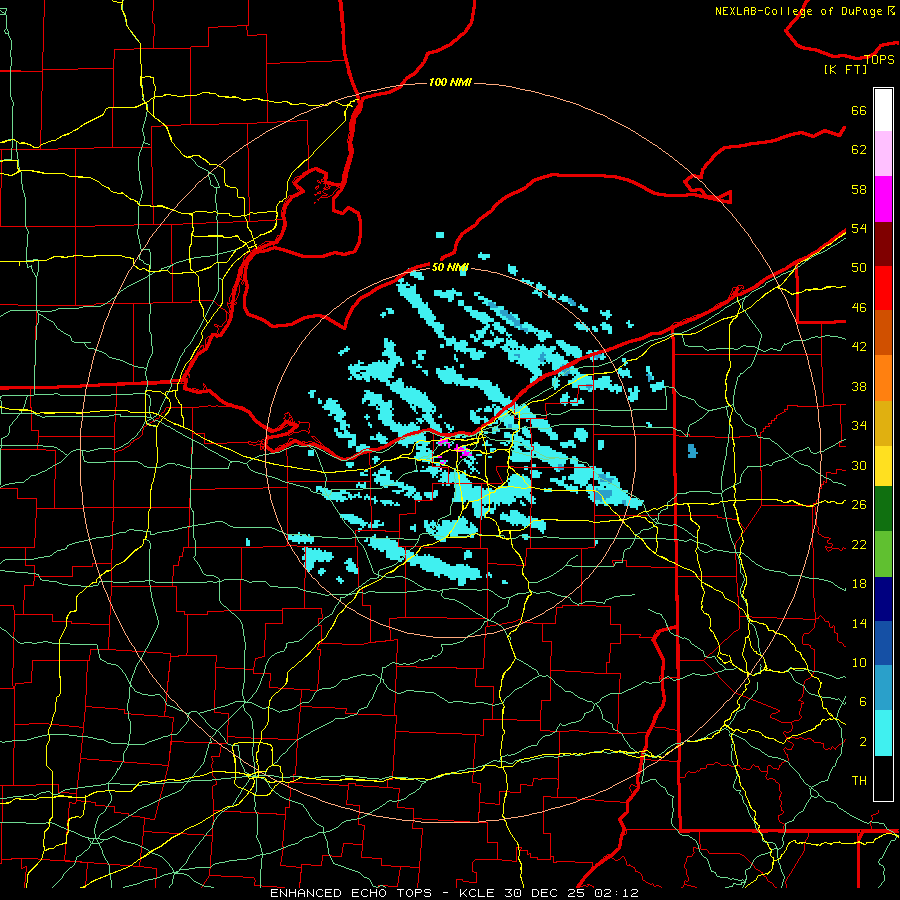Select the 100 NMI range ring label
The image size is (900, 900).
click(x=451, y=82)
